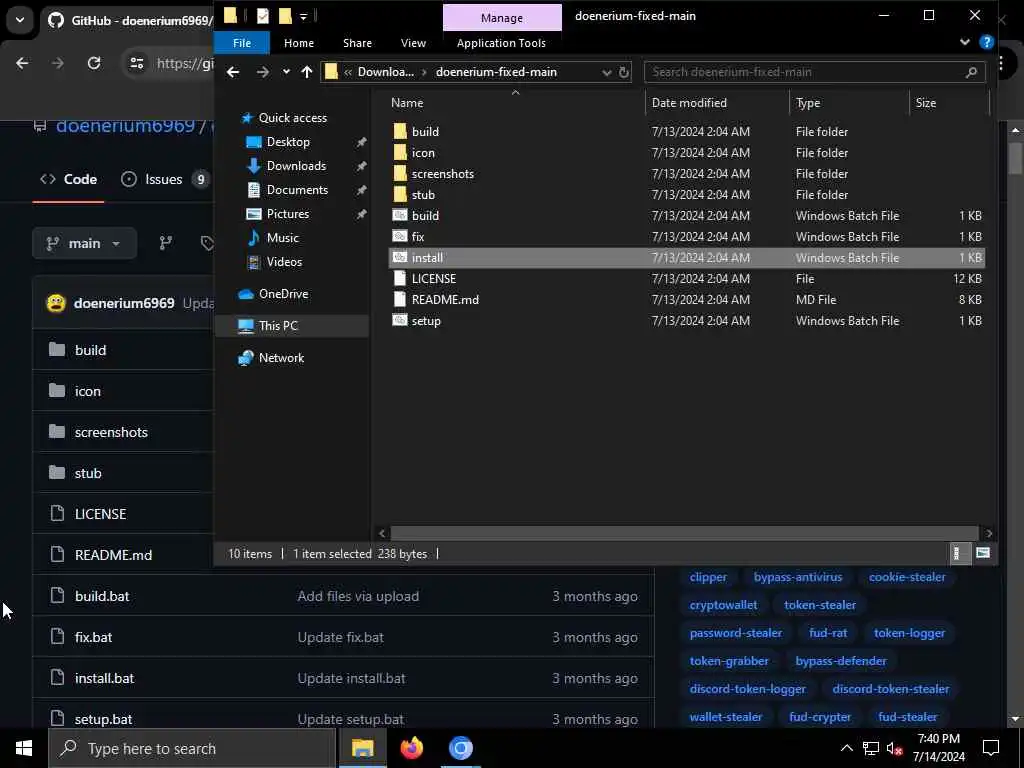
Task: Open the token-grabber topic tag
Action: coord(729,661)
